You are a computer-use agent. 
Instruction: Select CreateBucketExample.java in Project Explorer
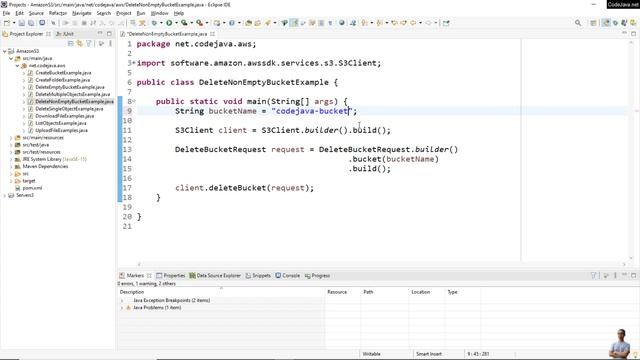tap(63, 73)
